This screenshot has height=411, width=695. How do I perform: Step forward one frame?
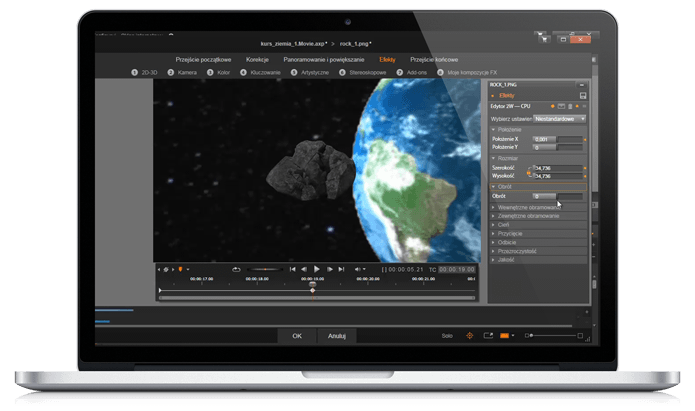329,269
